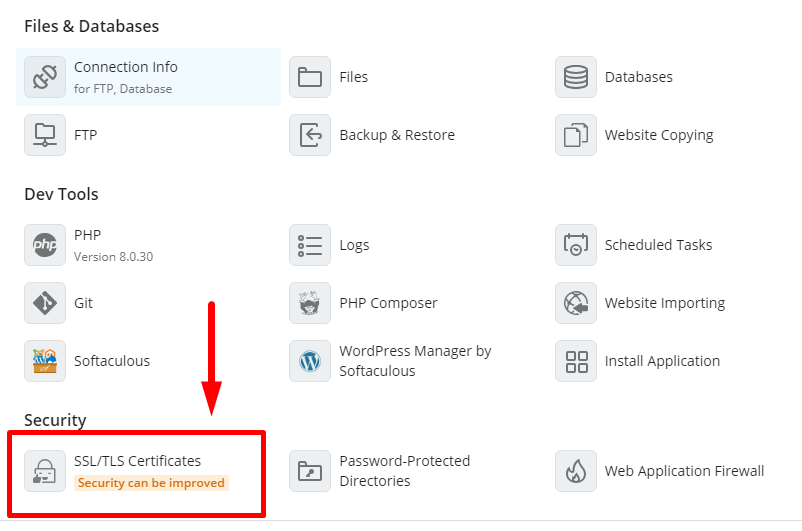The width and height of the screenshot is (802, 531).
Task: Open the PHP Composer link
Action: point(388,303)
